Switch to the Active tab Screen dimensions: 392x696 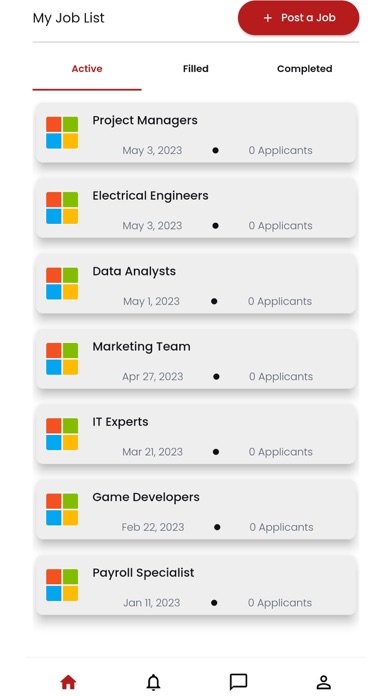point(87,69)
